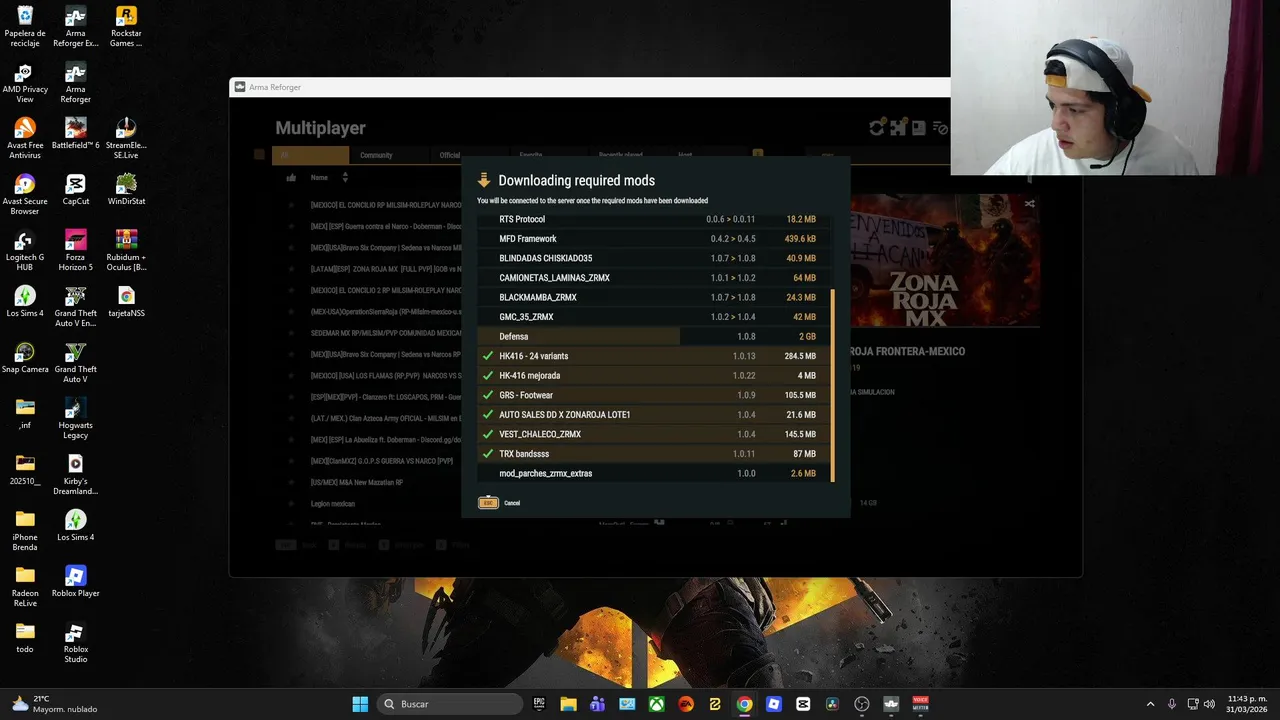
Task: Open DaVinci Resolve from taskbar
Action: tap(832, 704)
